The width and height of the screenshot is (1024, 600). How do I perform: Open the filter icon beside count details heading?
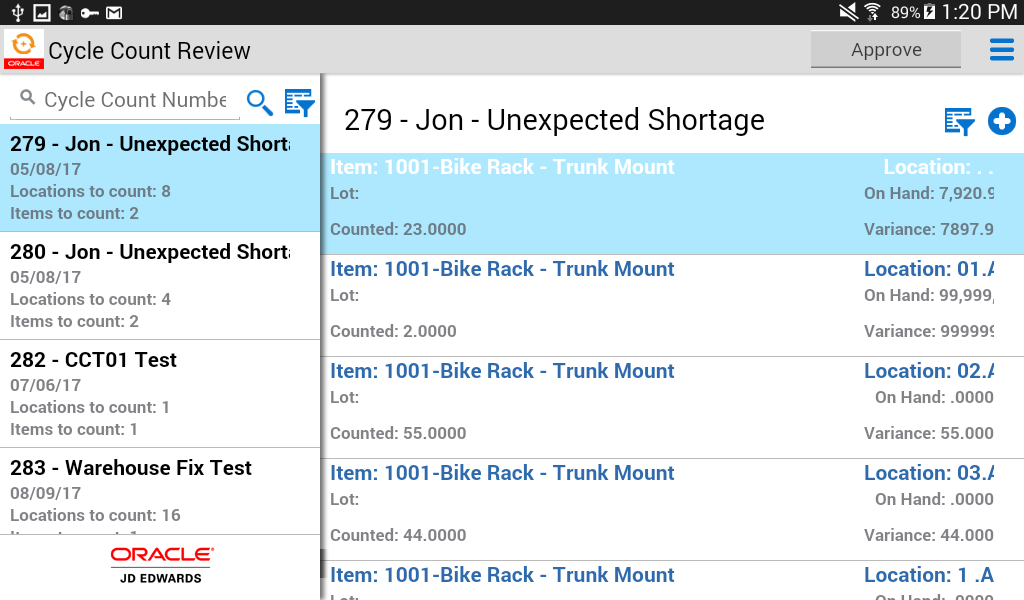(959, 121)
